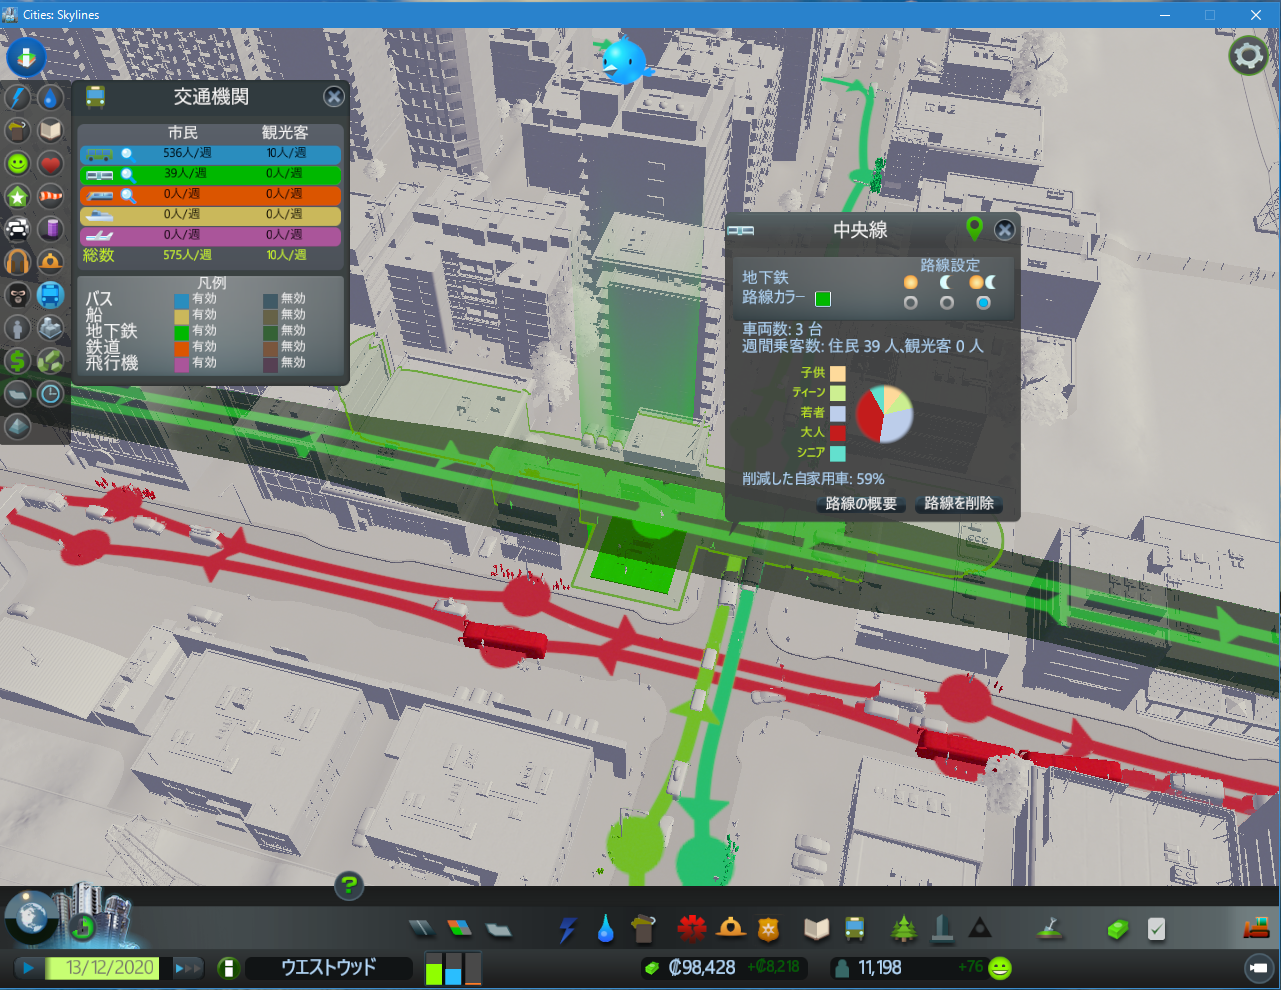
Task: Click the city name ウエストウッド
Action: pyautogui.click(x=329, y=968)
